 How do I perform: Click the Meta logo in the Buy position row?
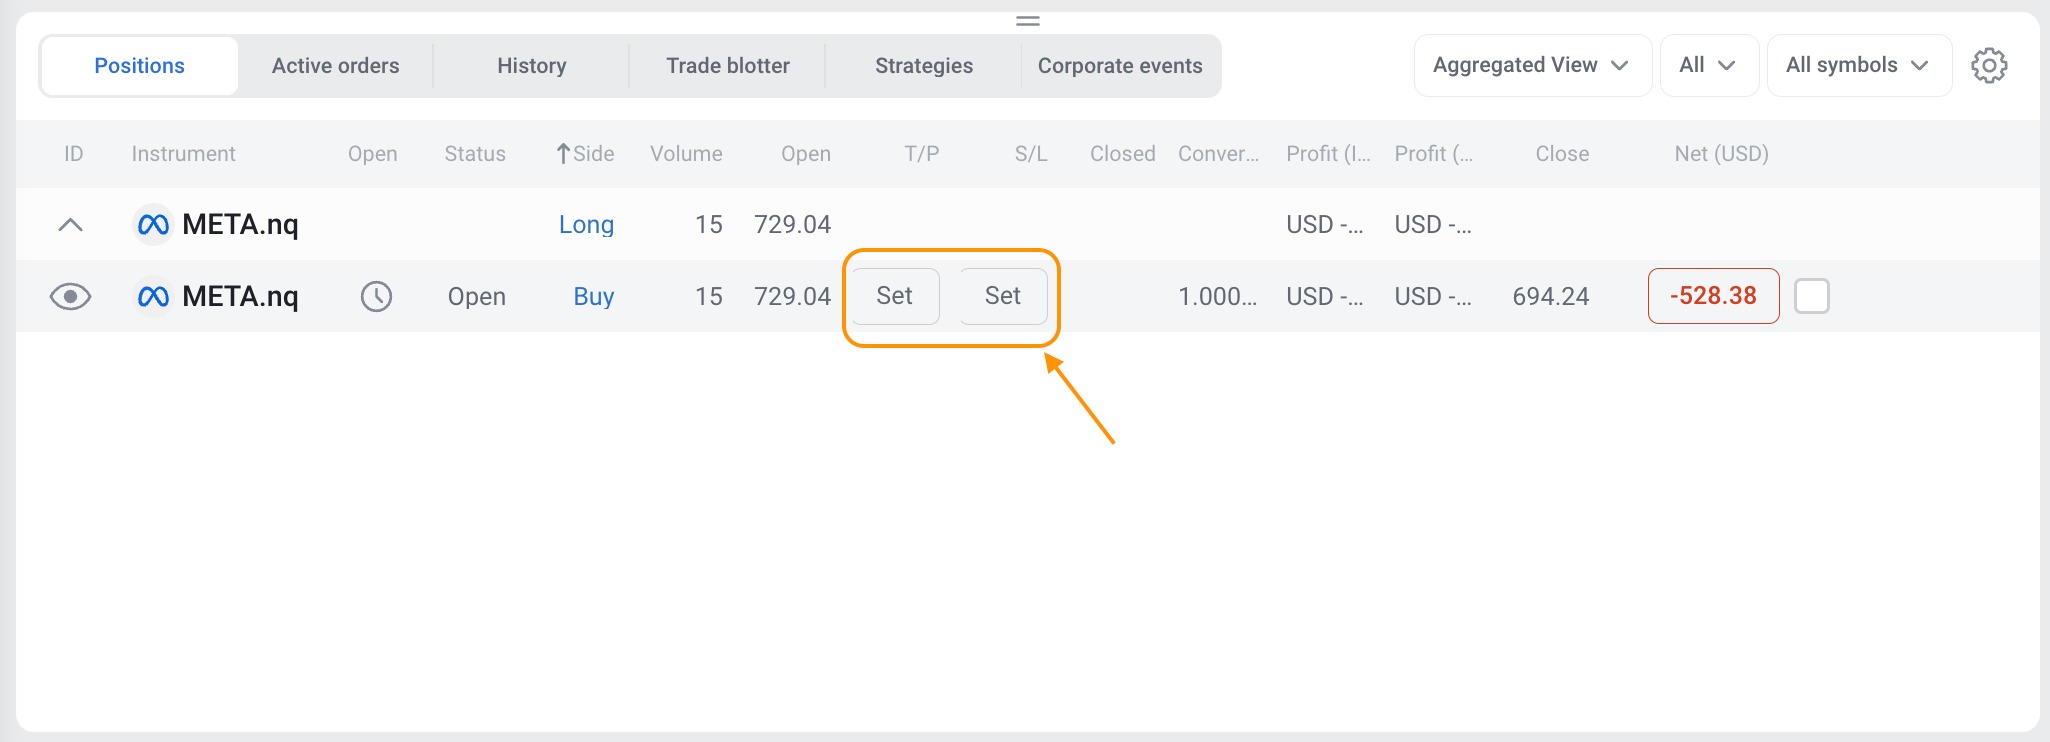pos(153,297)
